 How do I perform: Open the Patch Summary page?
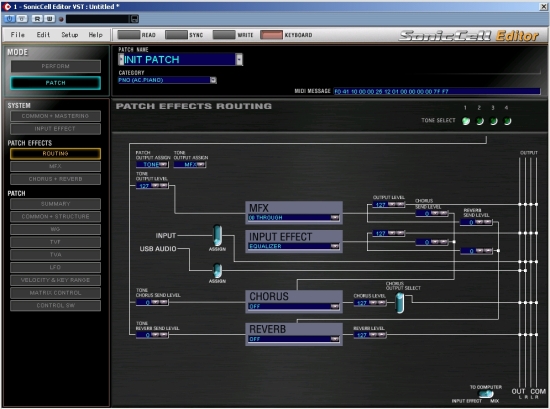tap(55, 204)
